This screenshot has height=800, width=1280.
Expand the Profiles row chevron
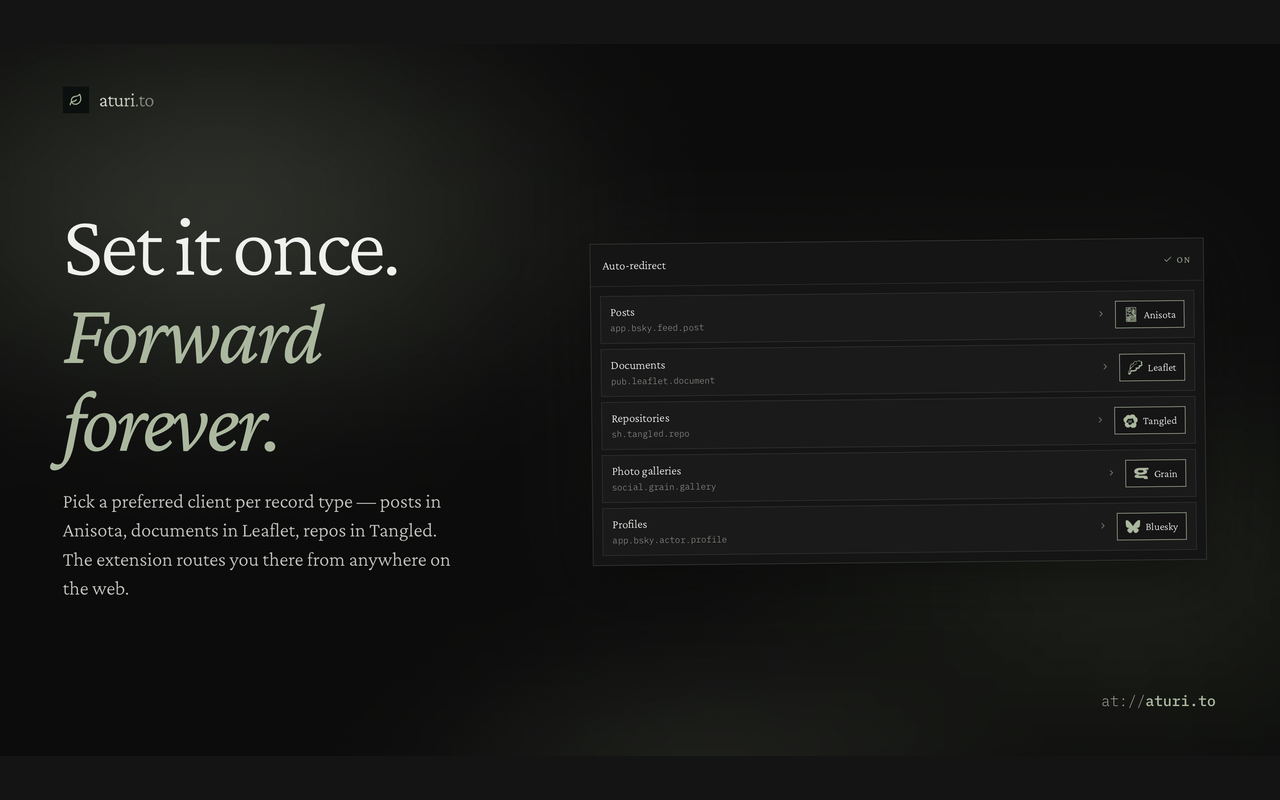tap(1103, 526)
